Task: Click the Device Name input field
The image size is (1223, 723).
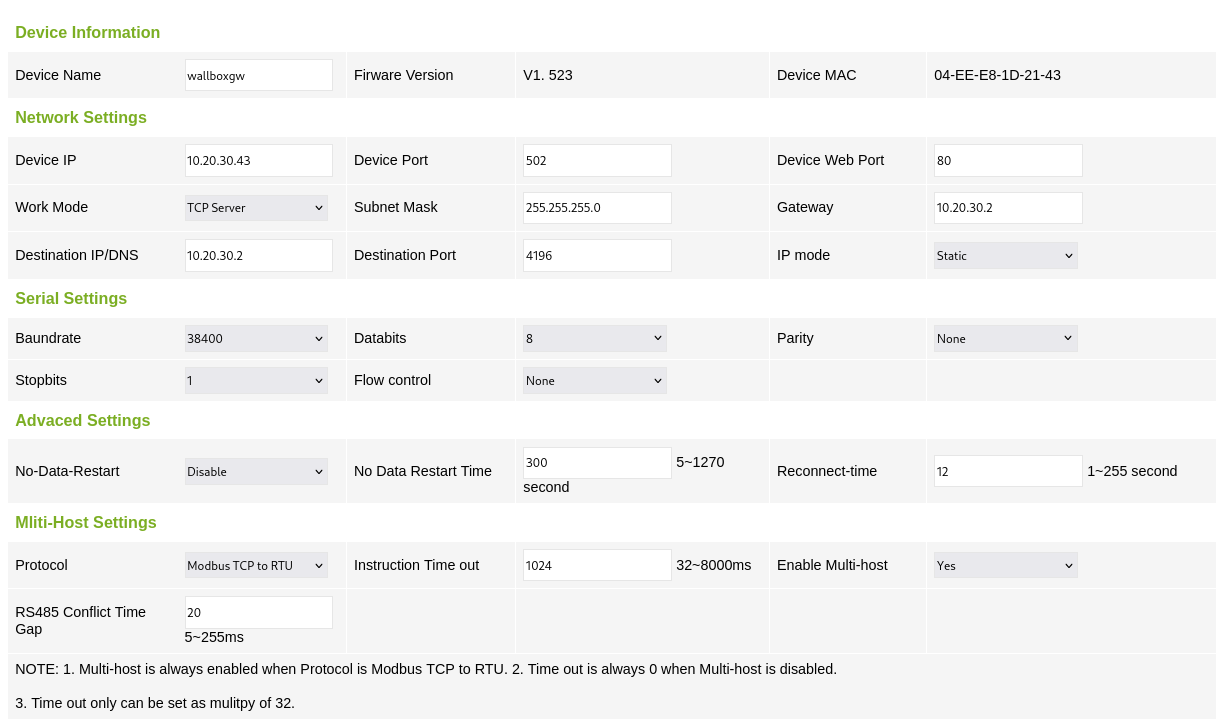Action: 259,75
